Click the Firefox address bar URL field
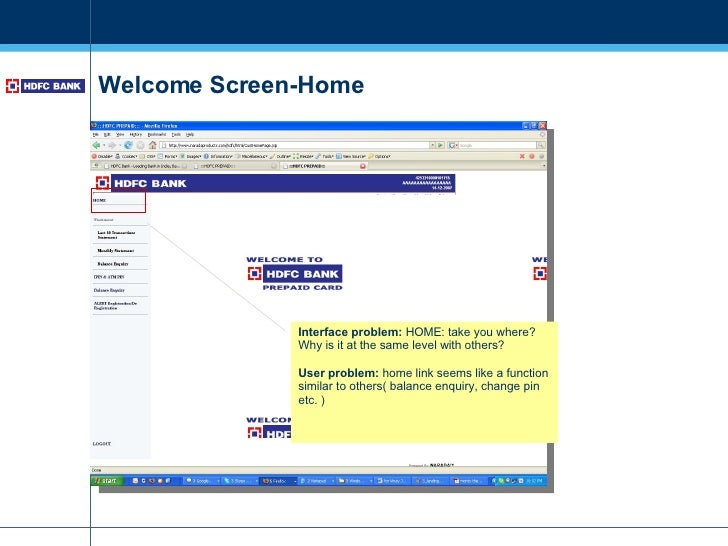This screenshot has height=546, width=728. point(294,145)
